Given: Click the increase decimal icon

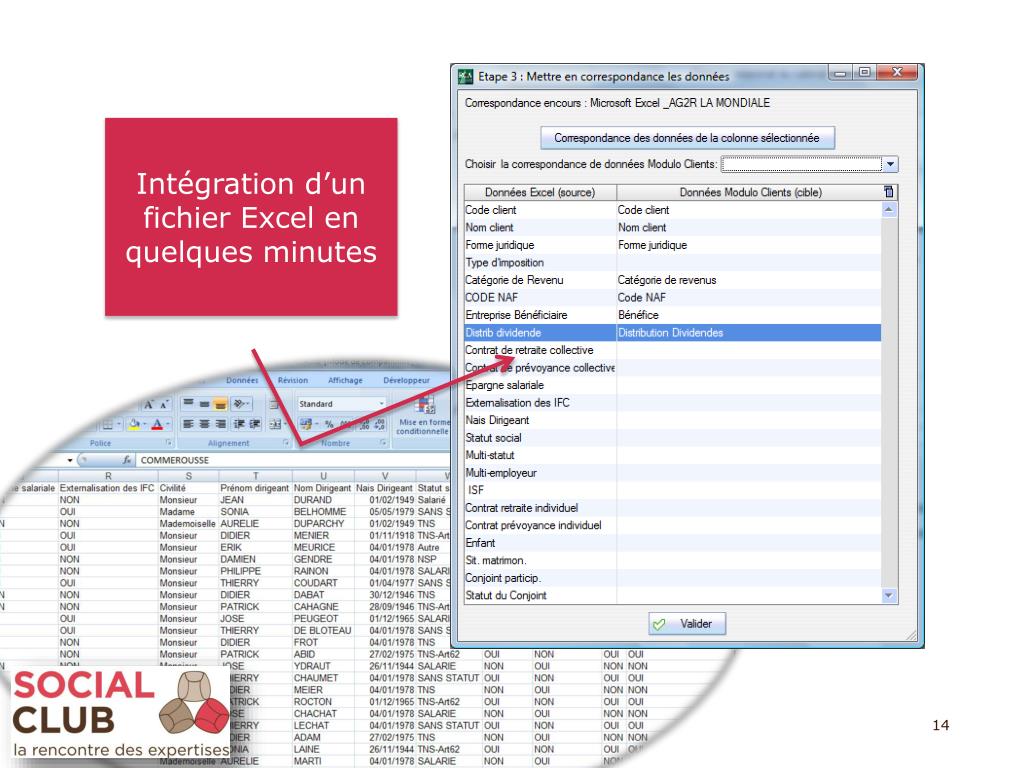Looking at the screenshot, I should coord(364,424).
